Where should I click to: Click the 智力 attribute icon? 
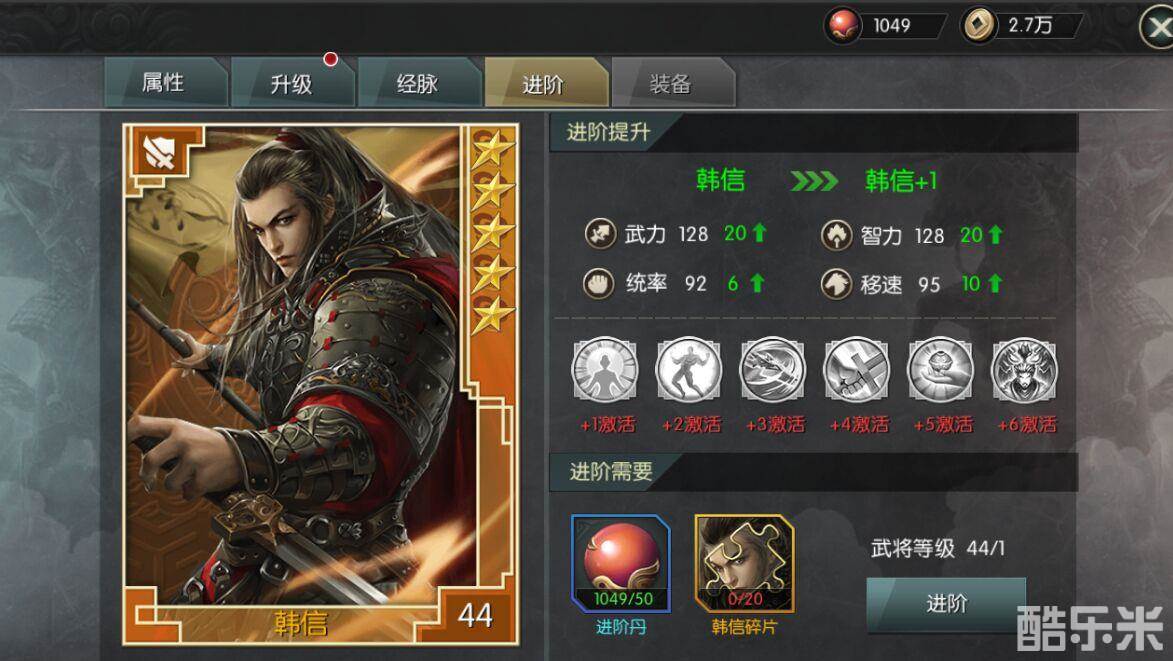point(836,235)
